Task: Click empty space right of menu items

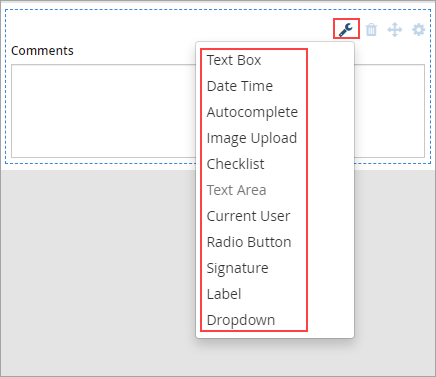Action: (330, 190)
